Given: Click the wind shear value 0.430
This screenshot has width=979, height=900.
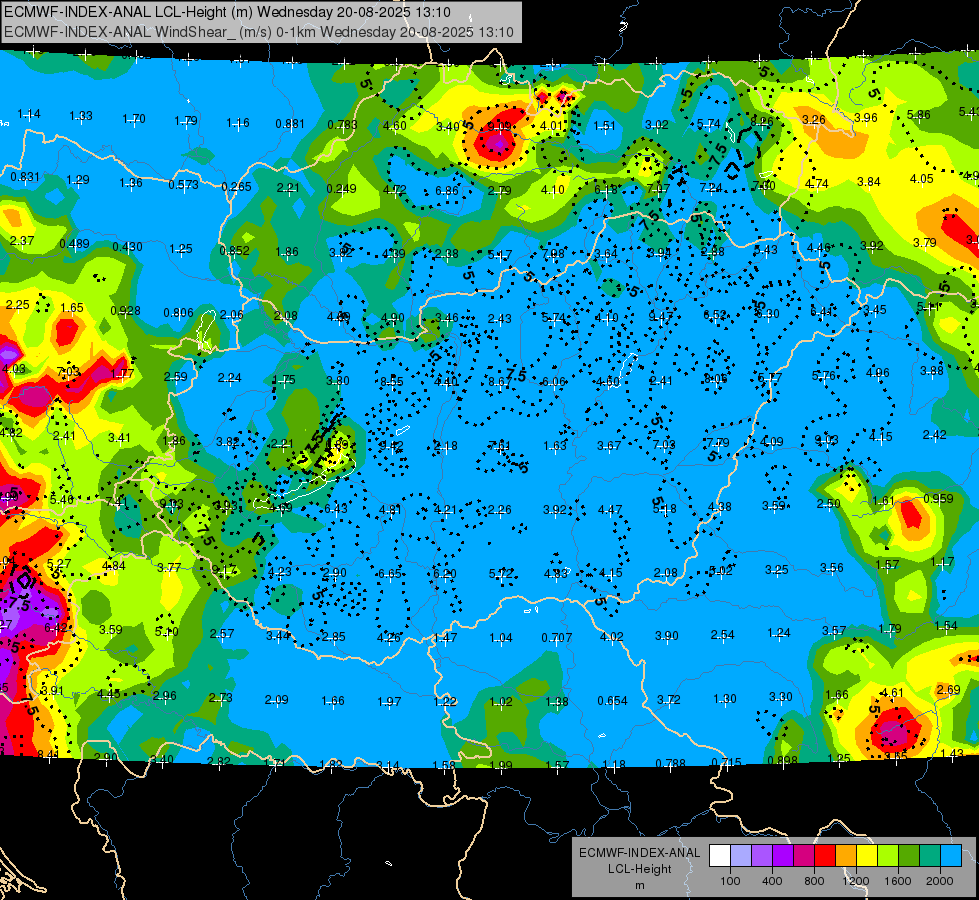Looking at the screenshot, I should [127, 247].
